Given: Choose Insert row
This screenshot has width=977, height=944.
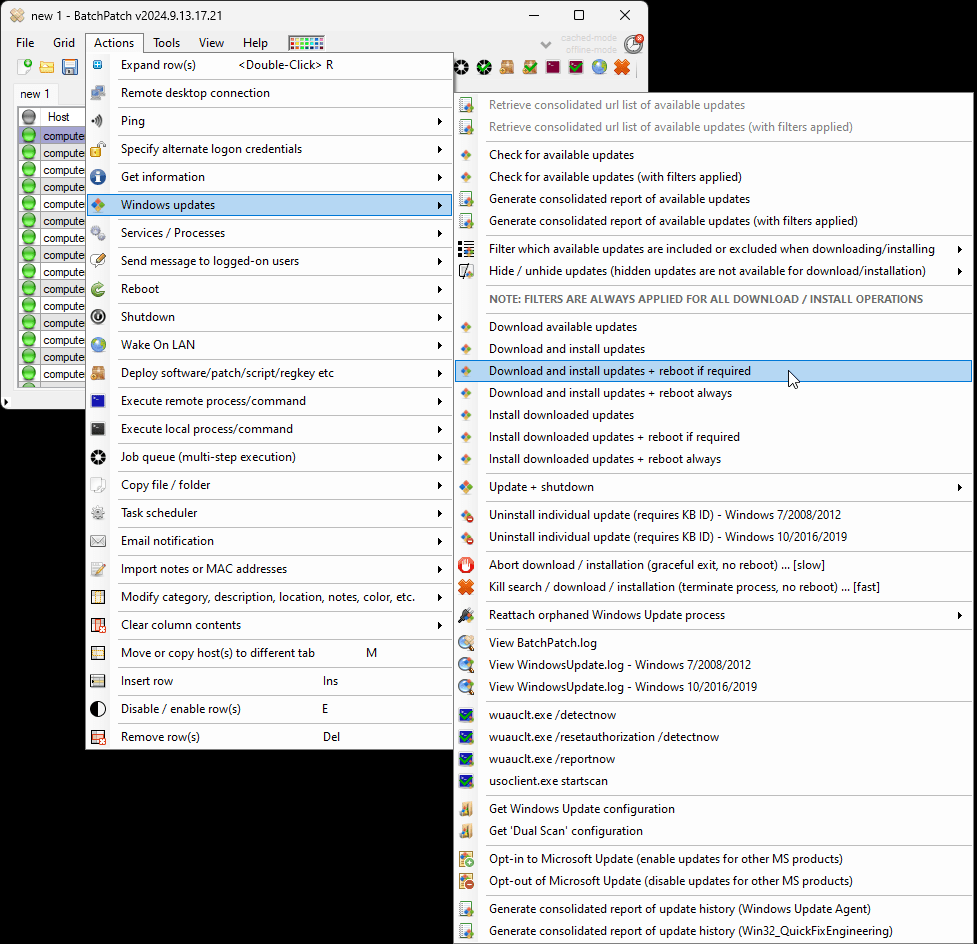Looking at the screenshot, I should (x=147, y=681).
